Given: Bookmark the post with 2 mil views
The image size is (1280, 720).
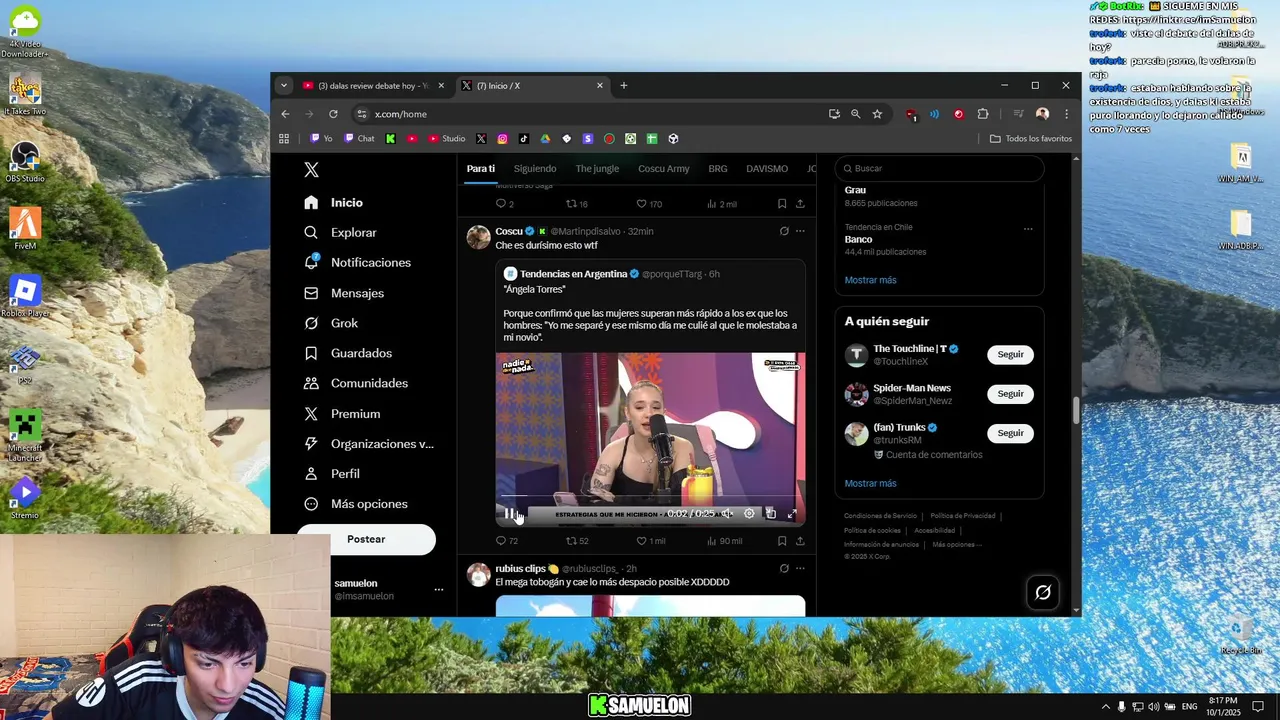Looking at the screenshot, I should tap(782, 204).
